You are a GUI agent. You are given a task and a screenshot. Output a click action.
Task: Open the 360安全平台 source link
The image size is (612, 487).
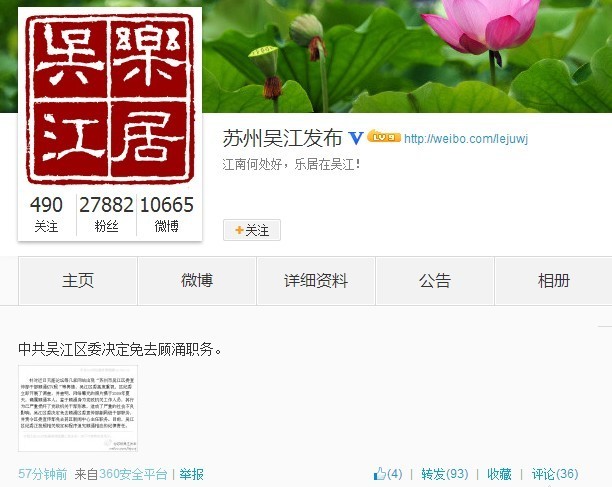133,474
